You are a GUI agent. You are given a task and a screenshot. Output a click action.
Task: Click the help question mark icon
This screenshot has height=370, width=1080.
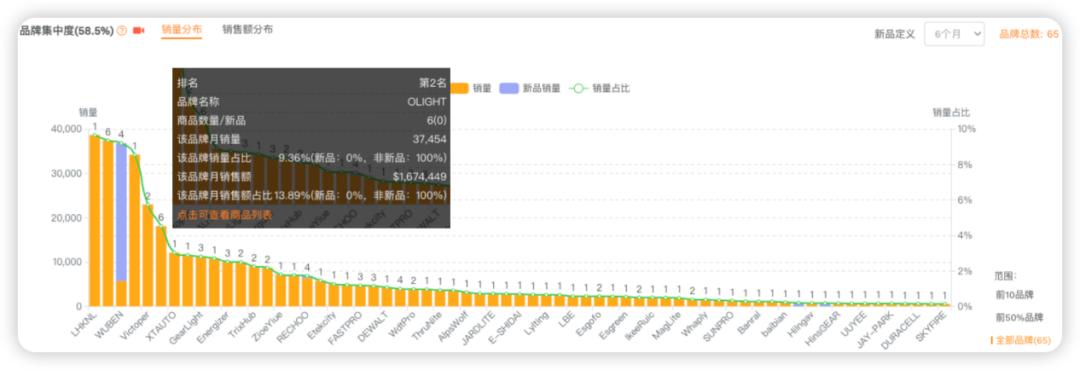tap(122, 31)
